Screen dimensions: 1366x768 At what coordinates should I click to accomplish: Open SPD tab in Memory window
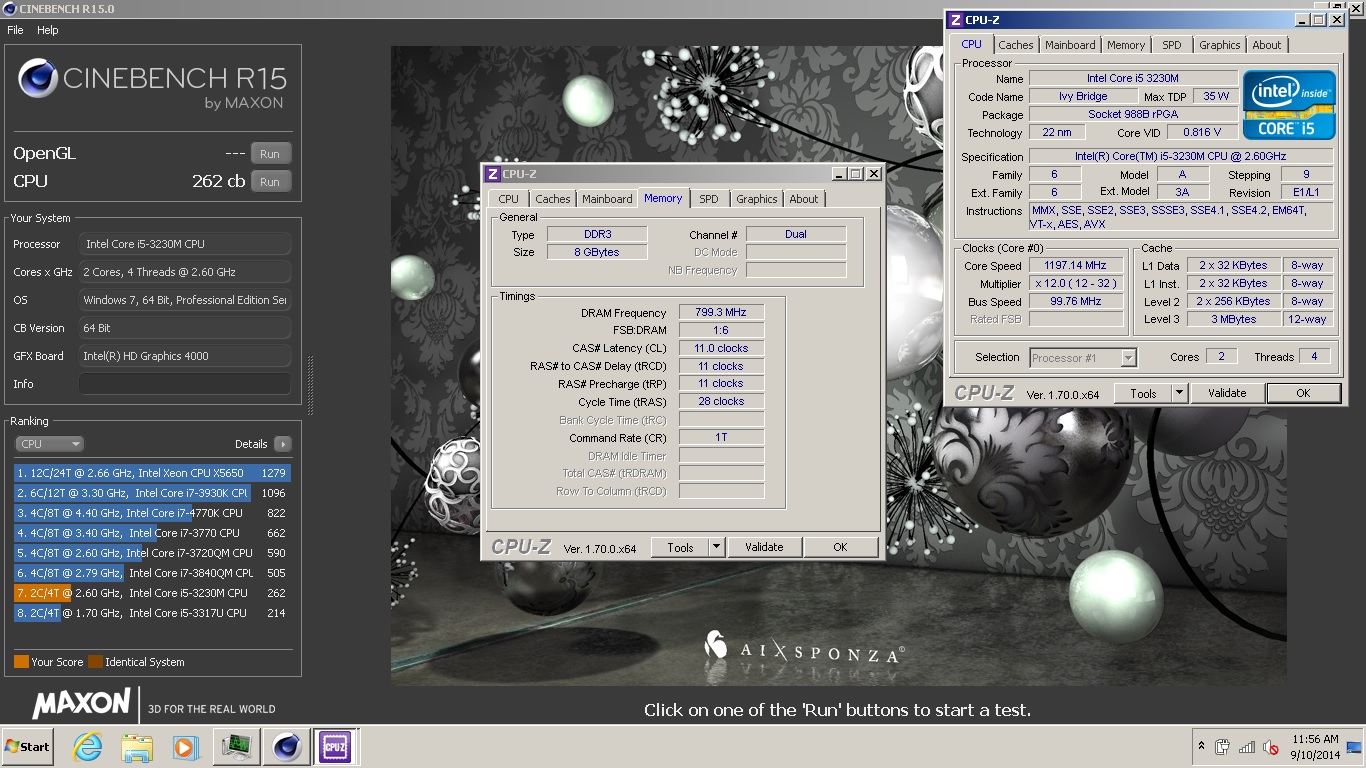point(709,199)
